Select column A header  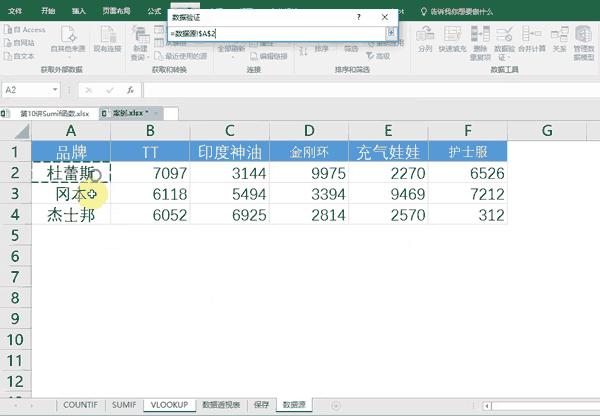71,131
